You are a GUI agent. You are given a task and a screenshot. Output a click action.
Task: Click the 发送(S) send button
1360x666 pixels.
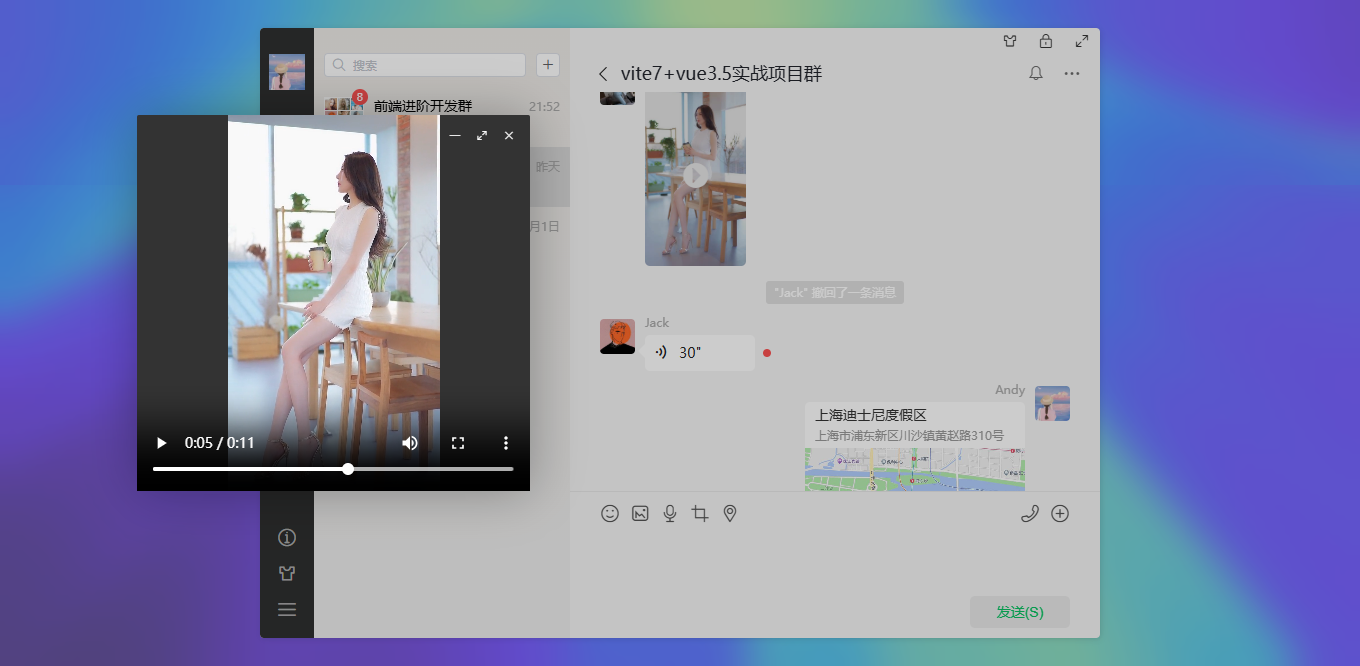[x=1019, y=611]
